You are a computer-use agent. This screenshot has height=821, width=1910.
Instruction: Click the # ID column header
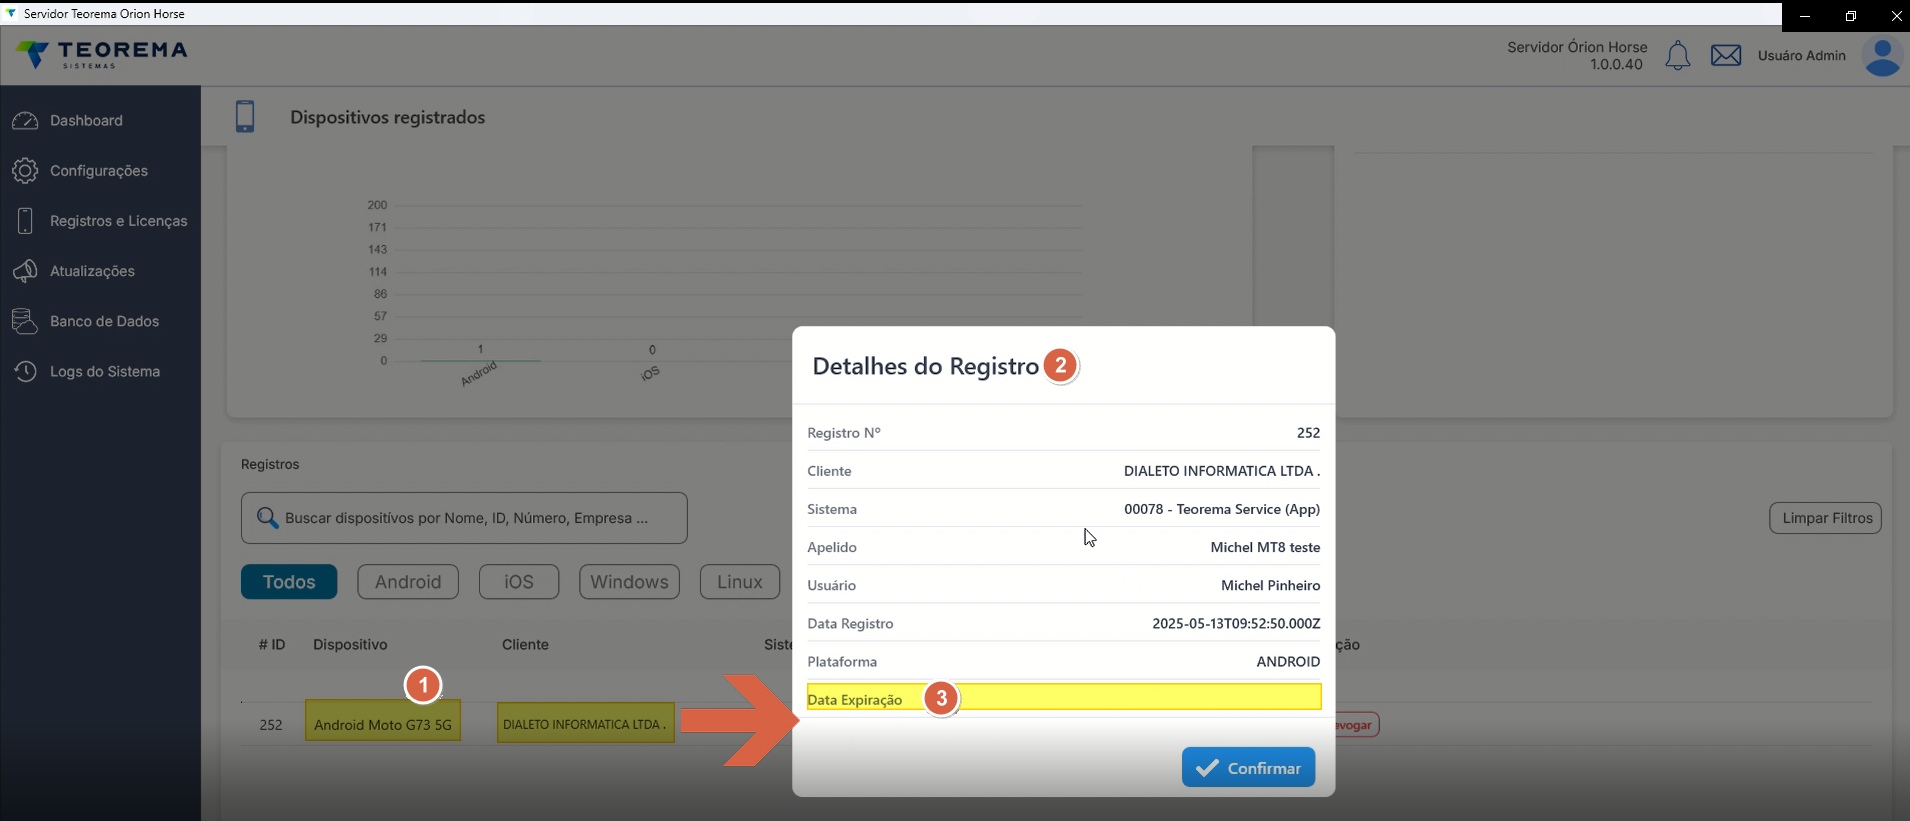pyautogui.click(x=272, y=645)
